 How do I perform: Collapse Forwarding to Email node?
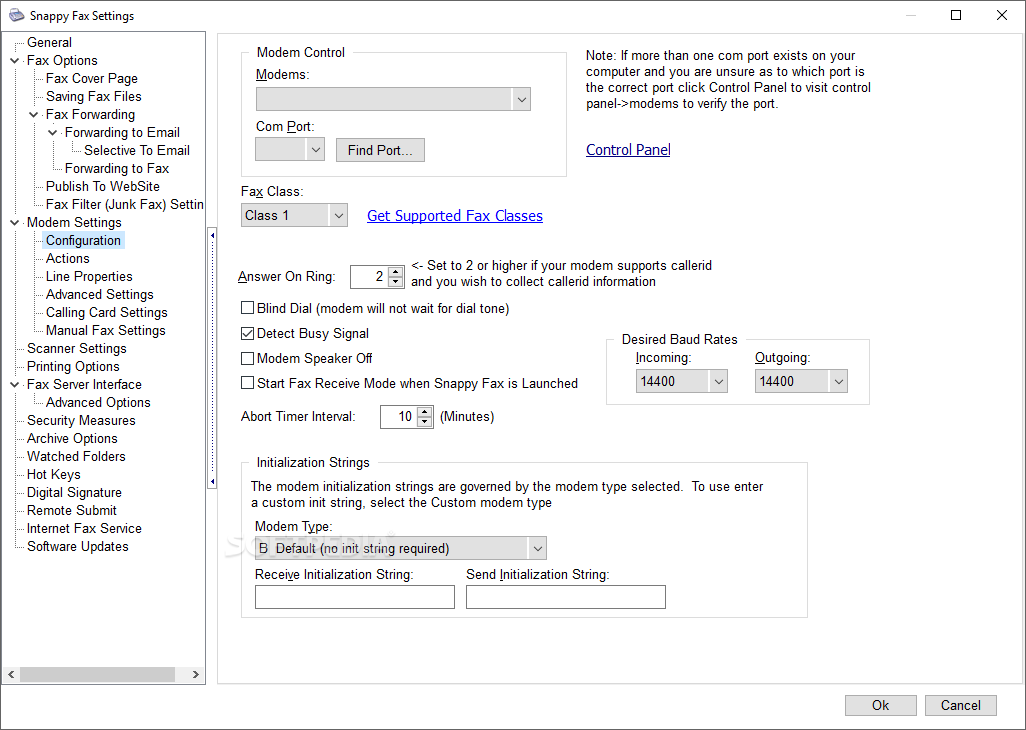[53, 133]
